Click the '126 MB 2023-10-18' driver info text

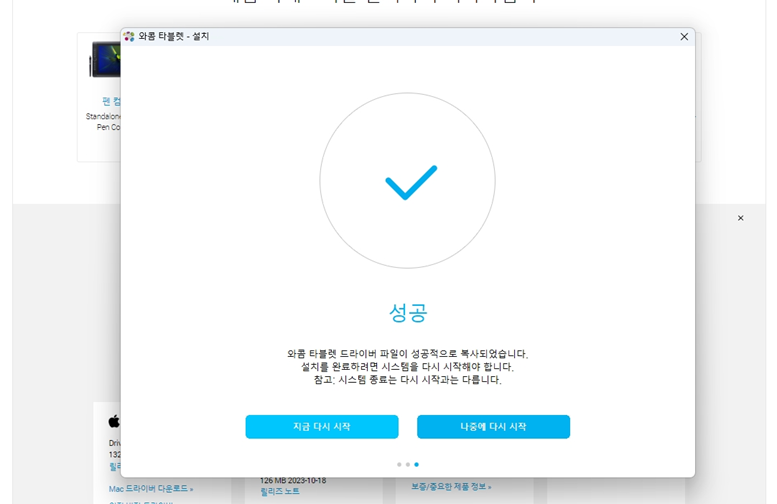pyautogui.click(x=293, y=480)
